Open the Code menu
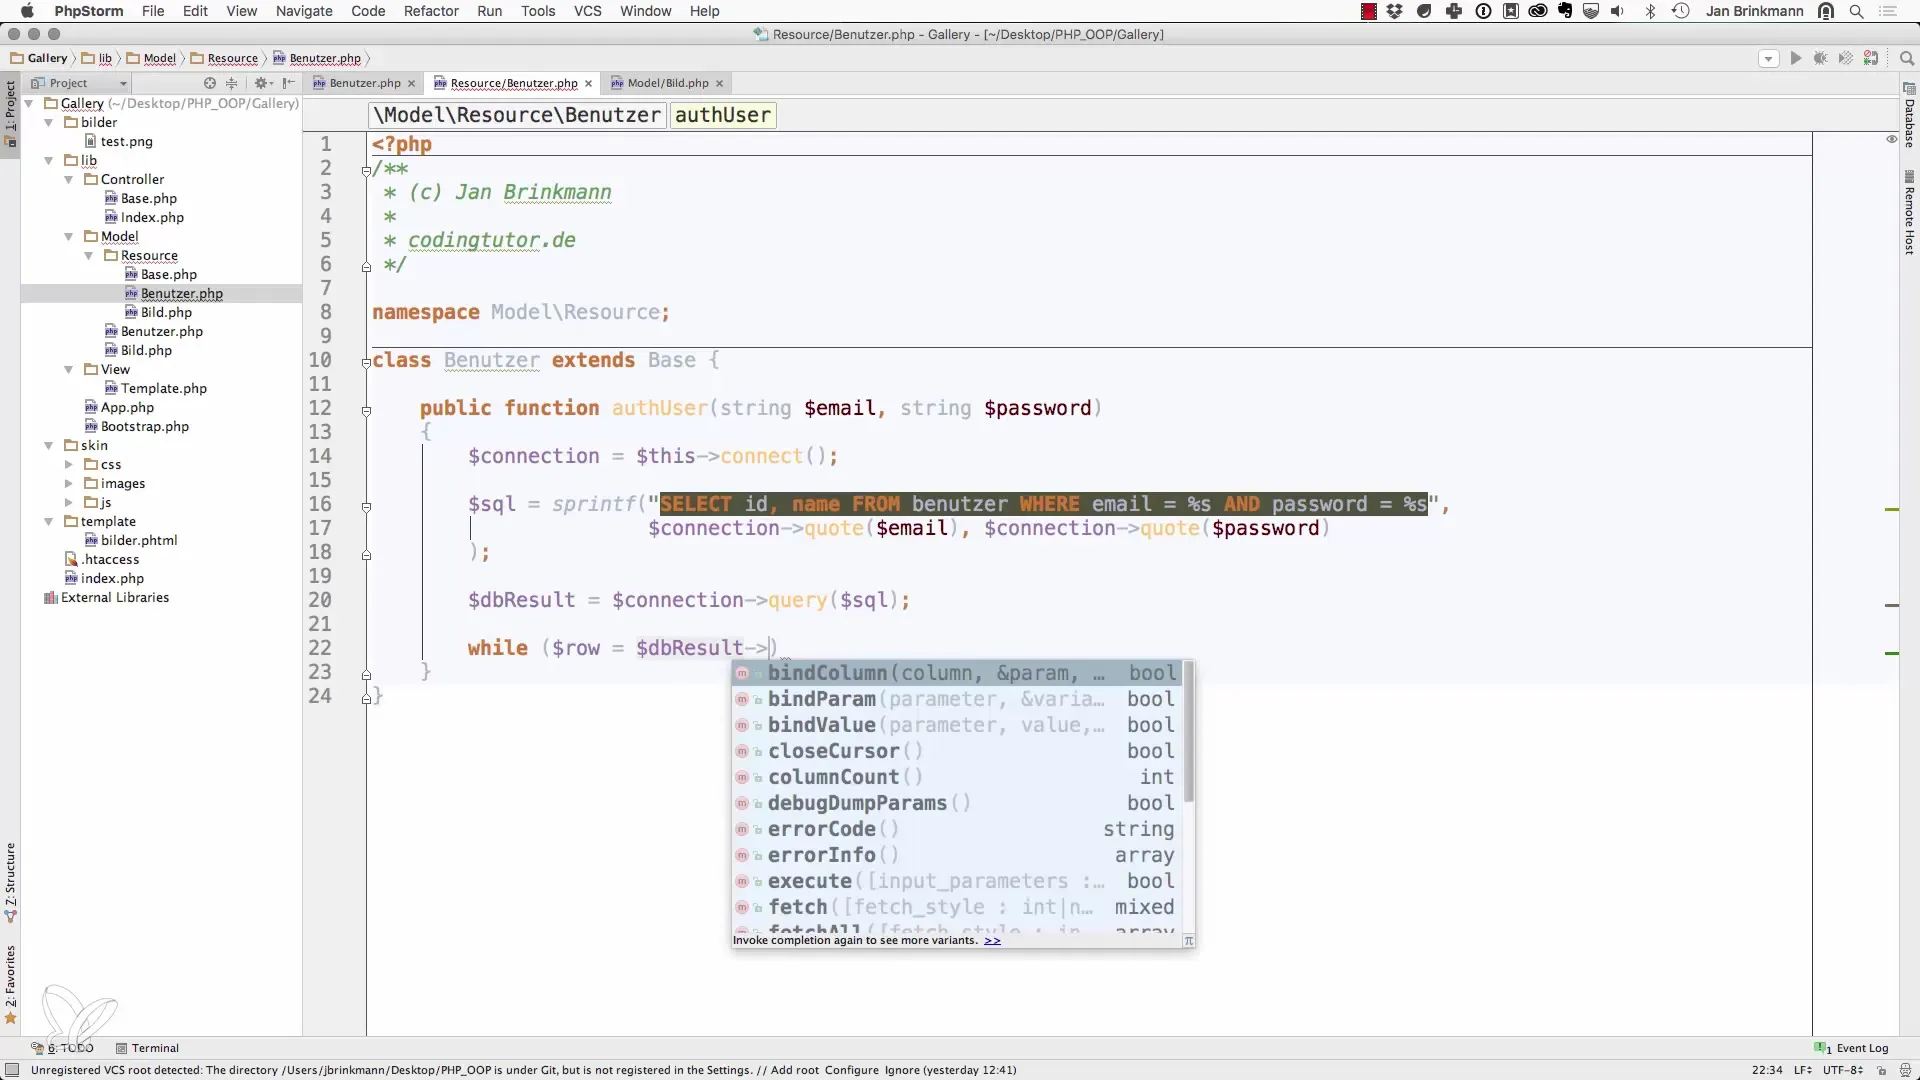Image resolution: width=1920 pixels, height=1080 pixels. pos(368,11)
